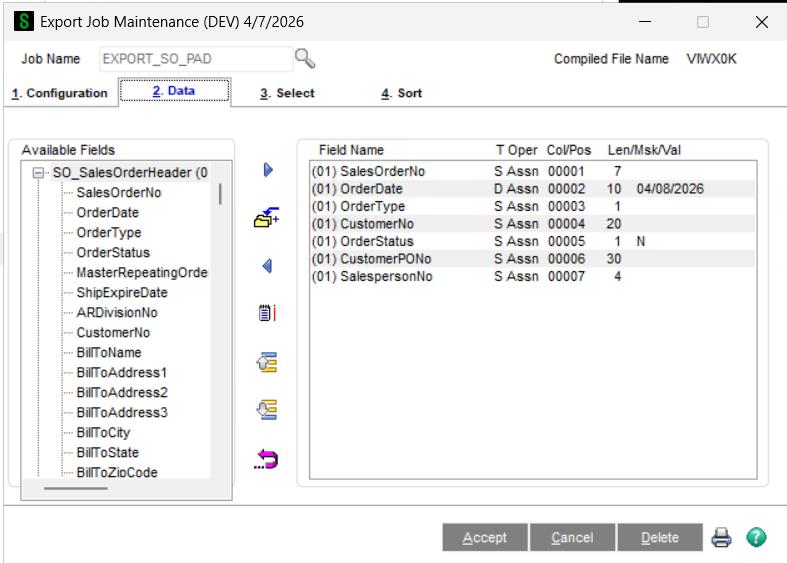
Task: Select the (01) CustomerPONo field row
Action: pyautogui.click(x=533, y=259)
